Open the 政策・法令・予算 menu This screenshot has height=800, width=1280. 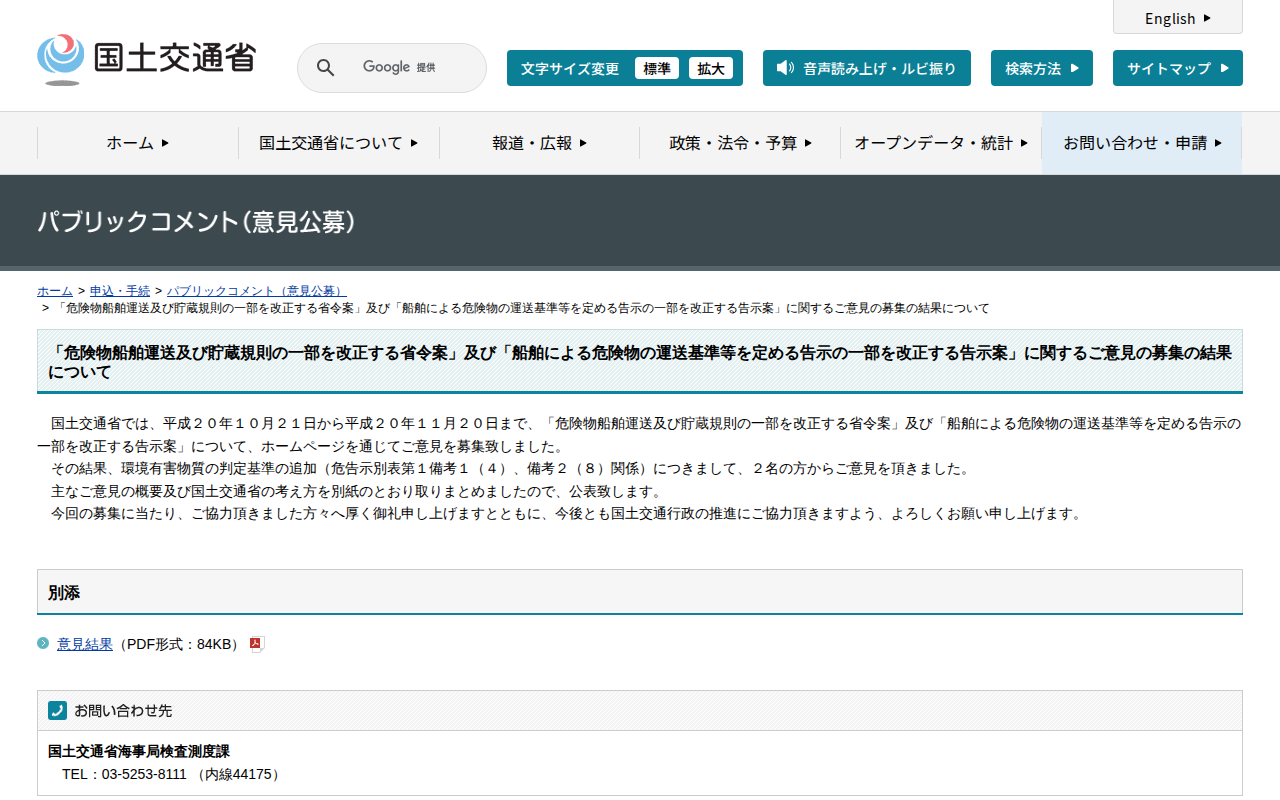pos(740,143)
